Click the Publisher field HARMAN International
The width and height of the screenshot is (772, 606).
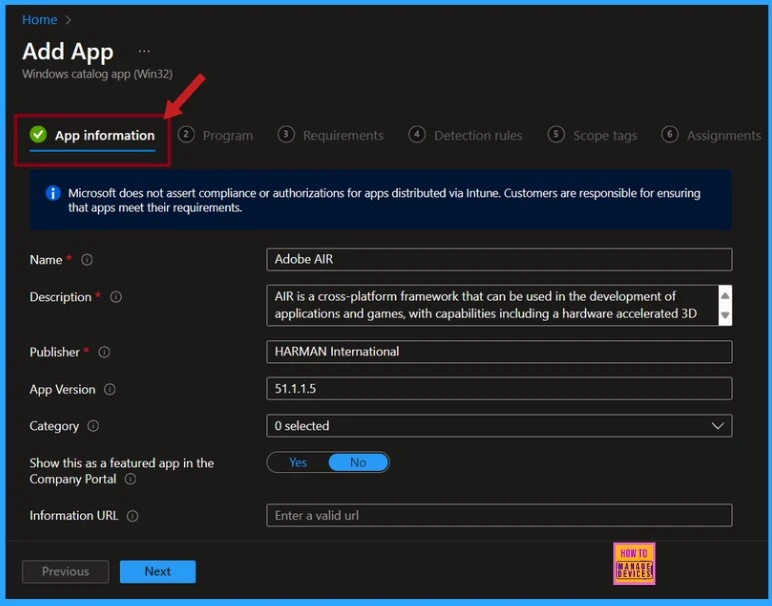(499, 352)
